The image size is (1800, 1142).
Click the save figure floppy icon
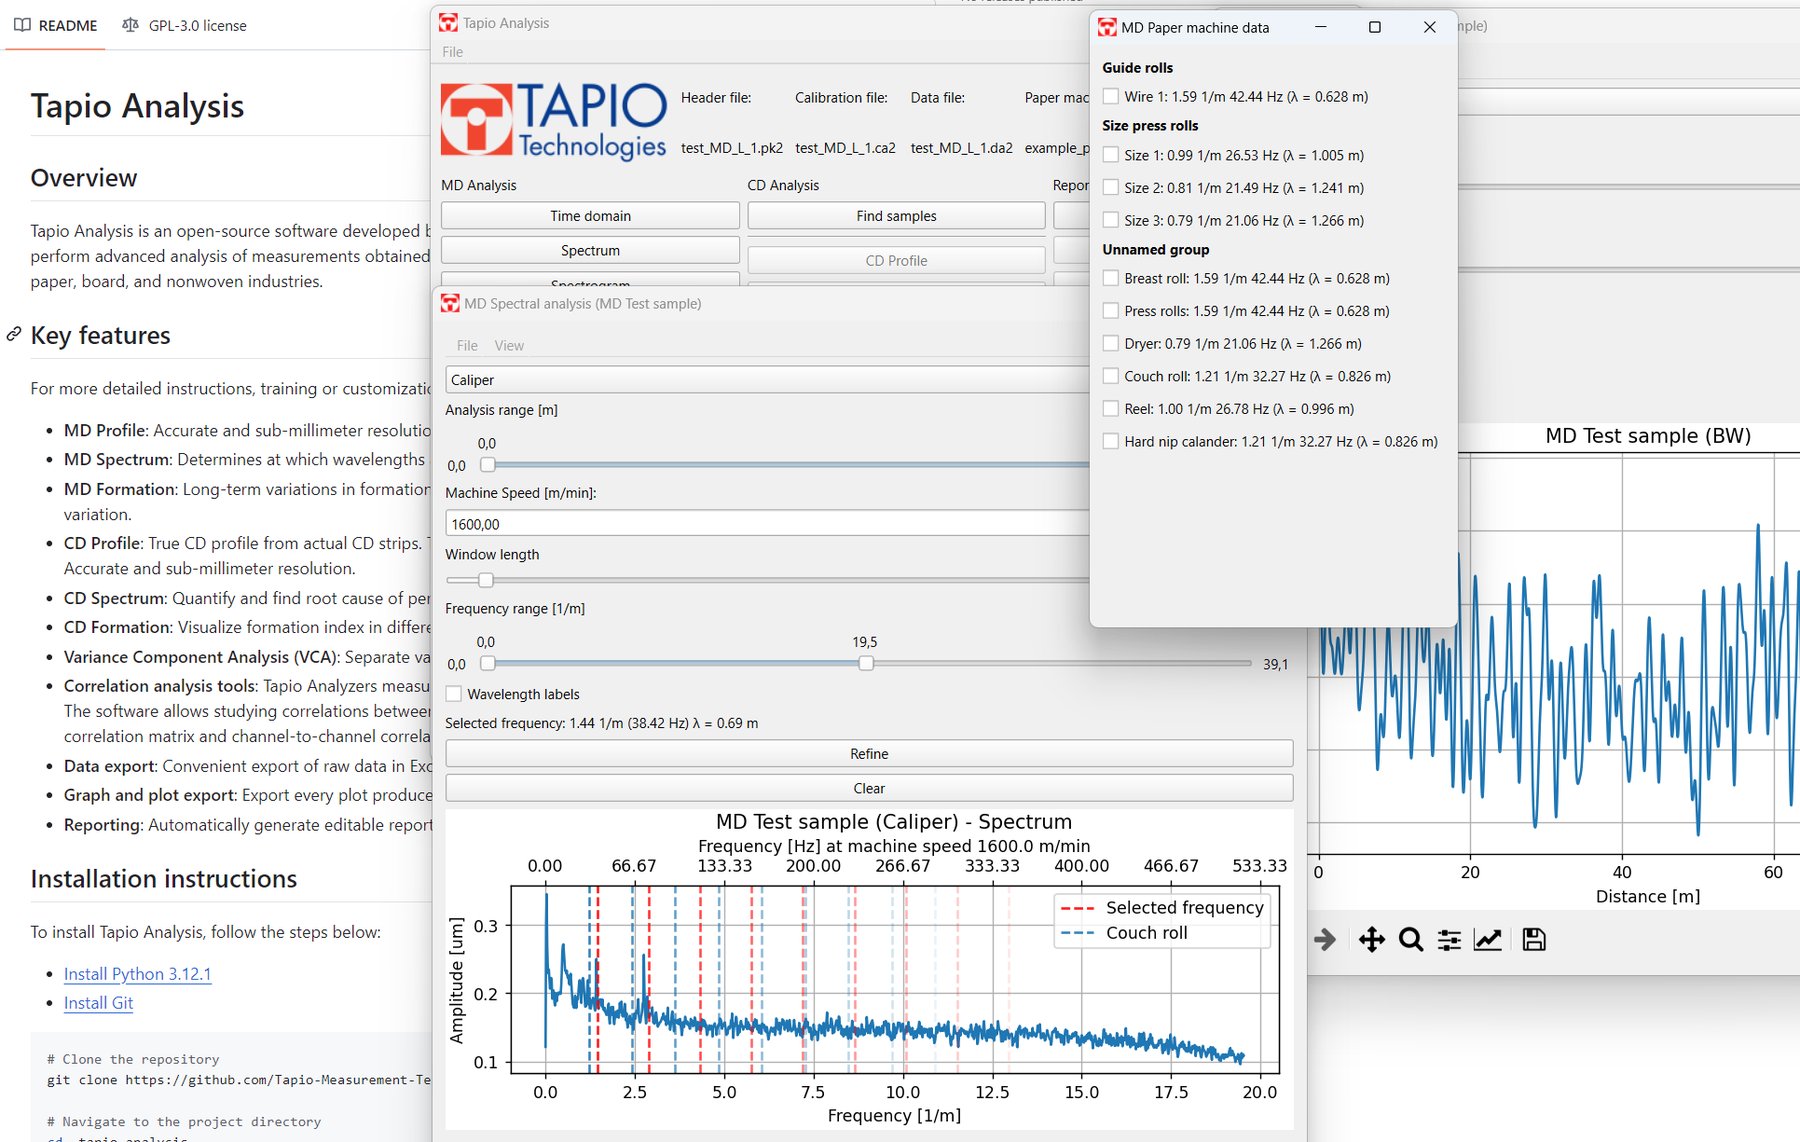tap(1534, 939)
